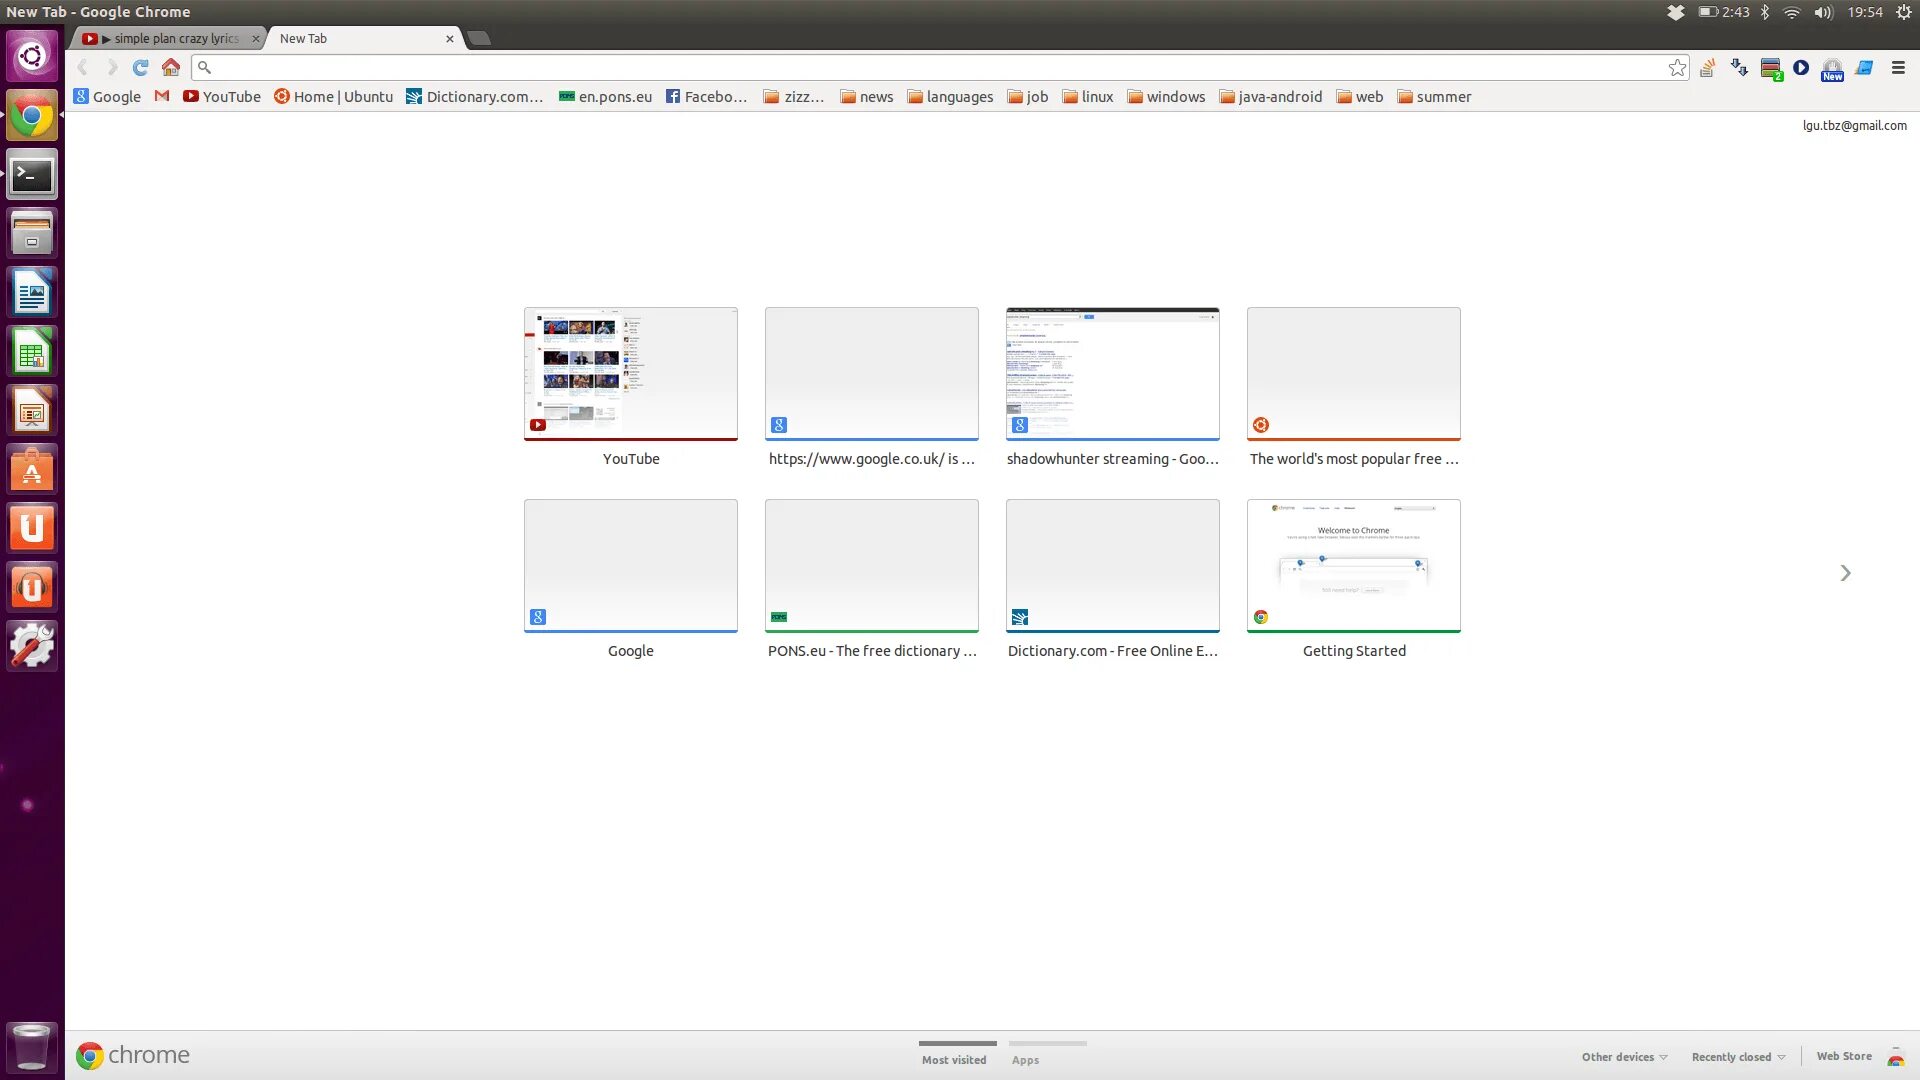
Task: Open Chrome hamburger menu
Action: [1898, 68]
